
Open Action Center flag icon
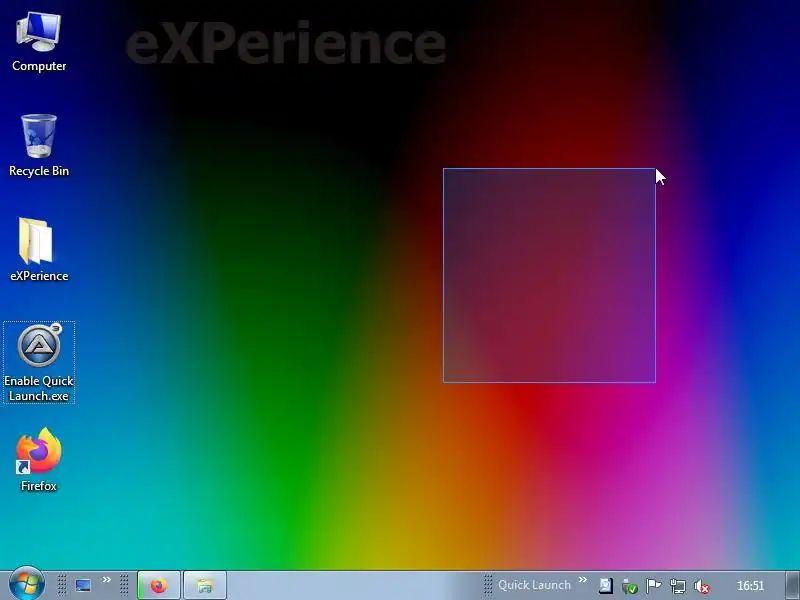[654, 586]
